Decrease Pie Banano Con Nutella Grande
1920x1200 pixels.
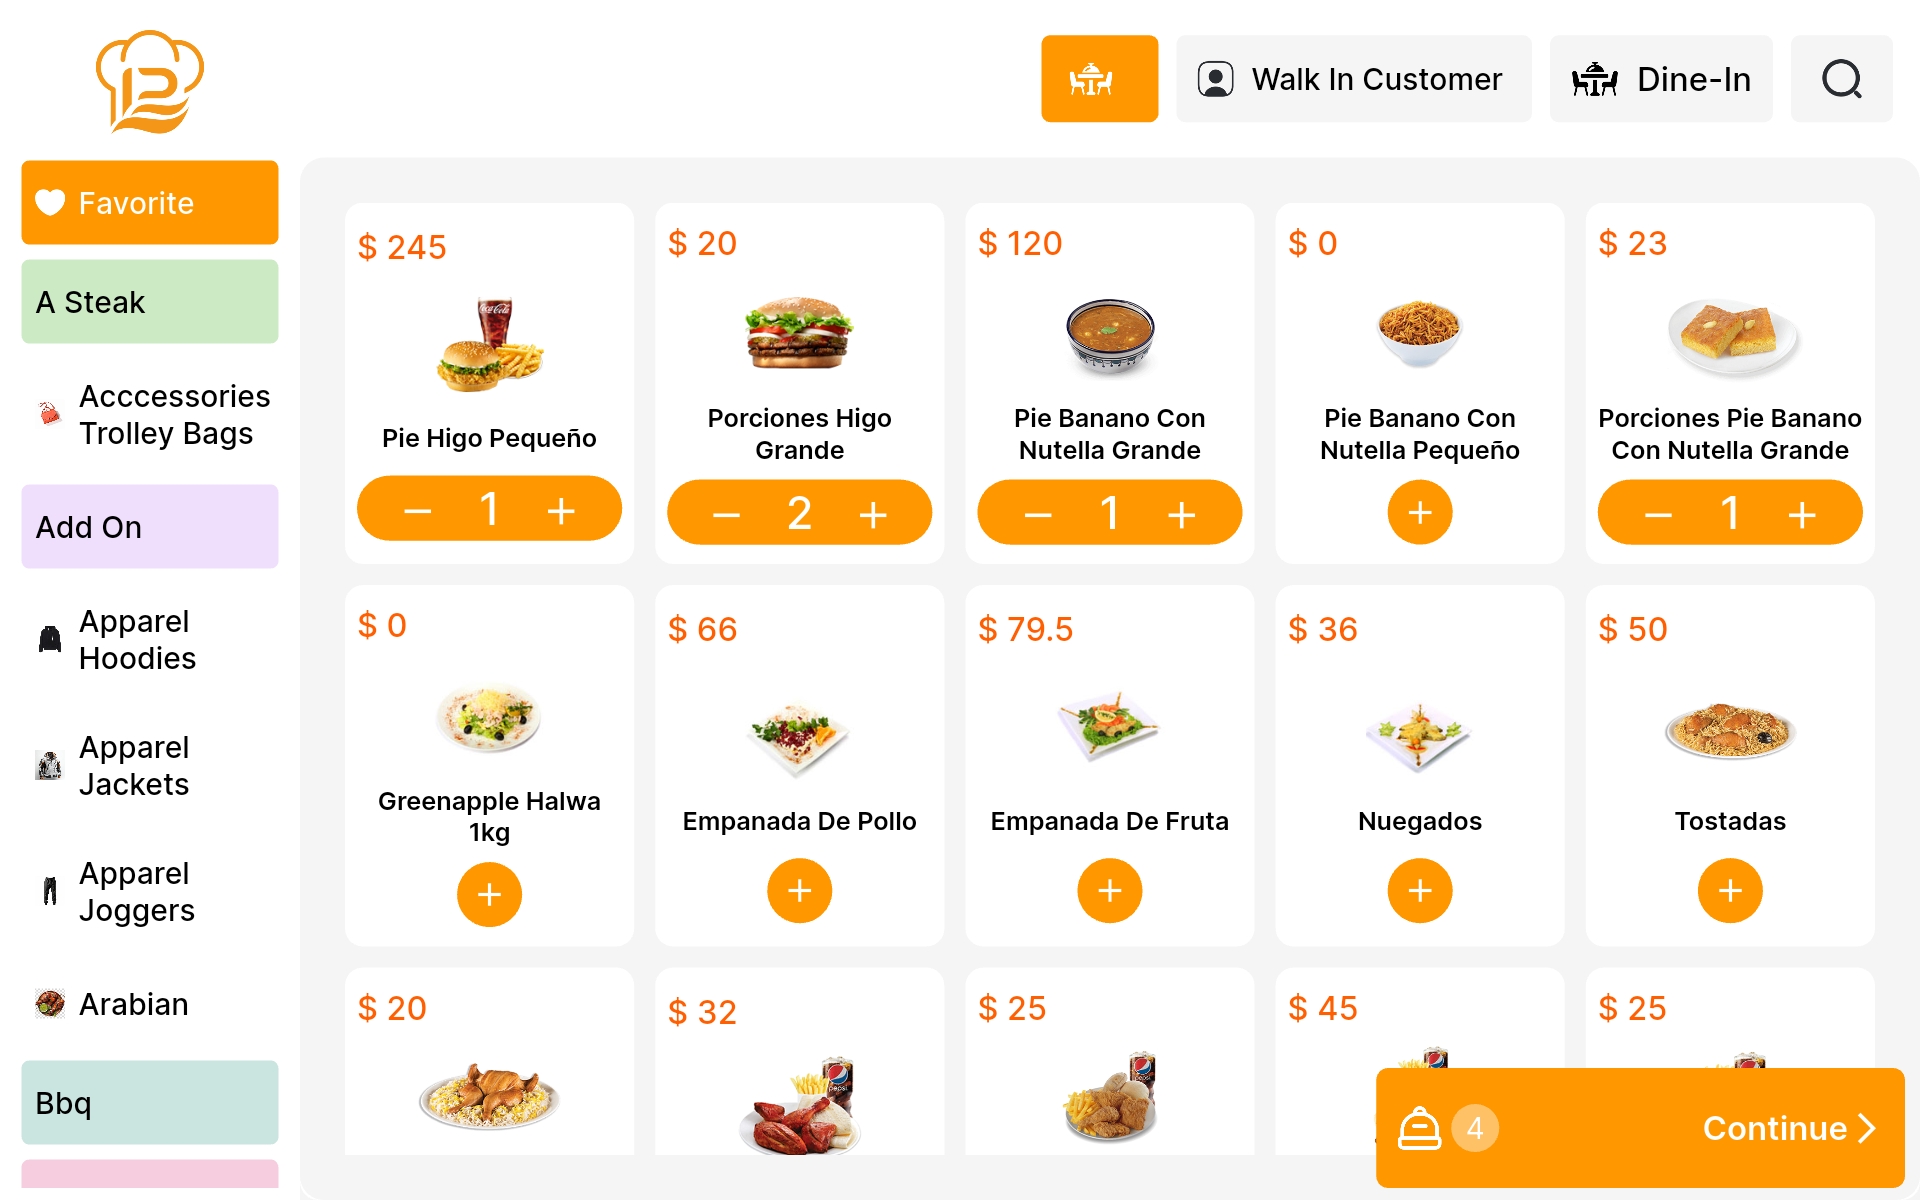pos(1038,514)
